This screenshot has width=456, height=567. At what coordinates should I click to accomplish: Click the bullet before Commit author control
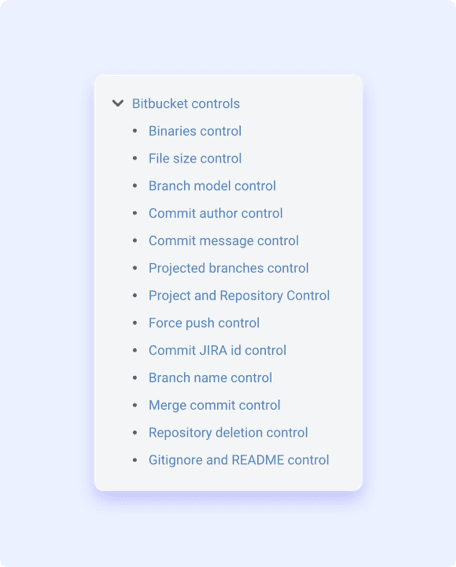coord(135,213)
